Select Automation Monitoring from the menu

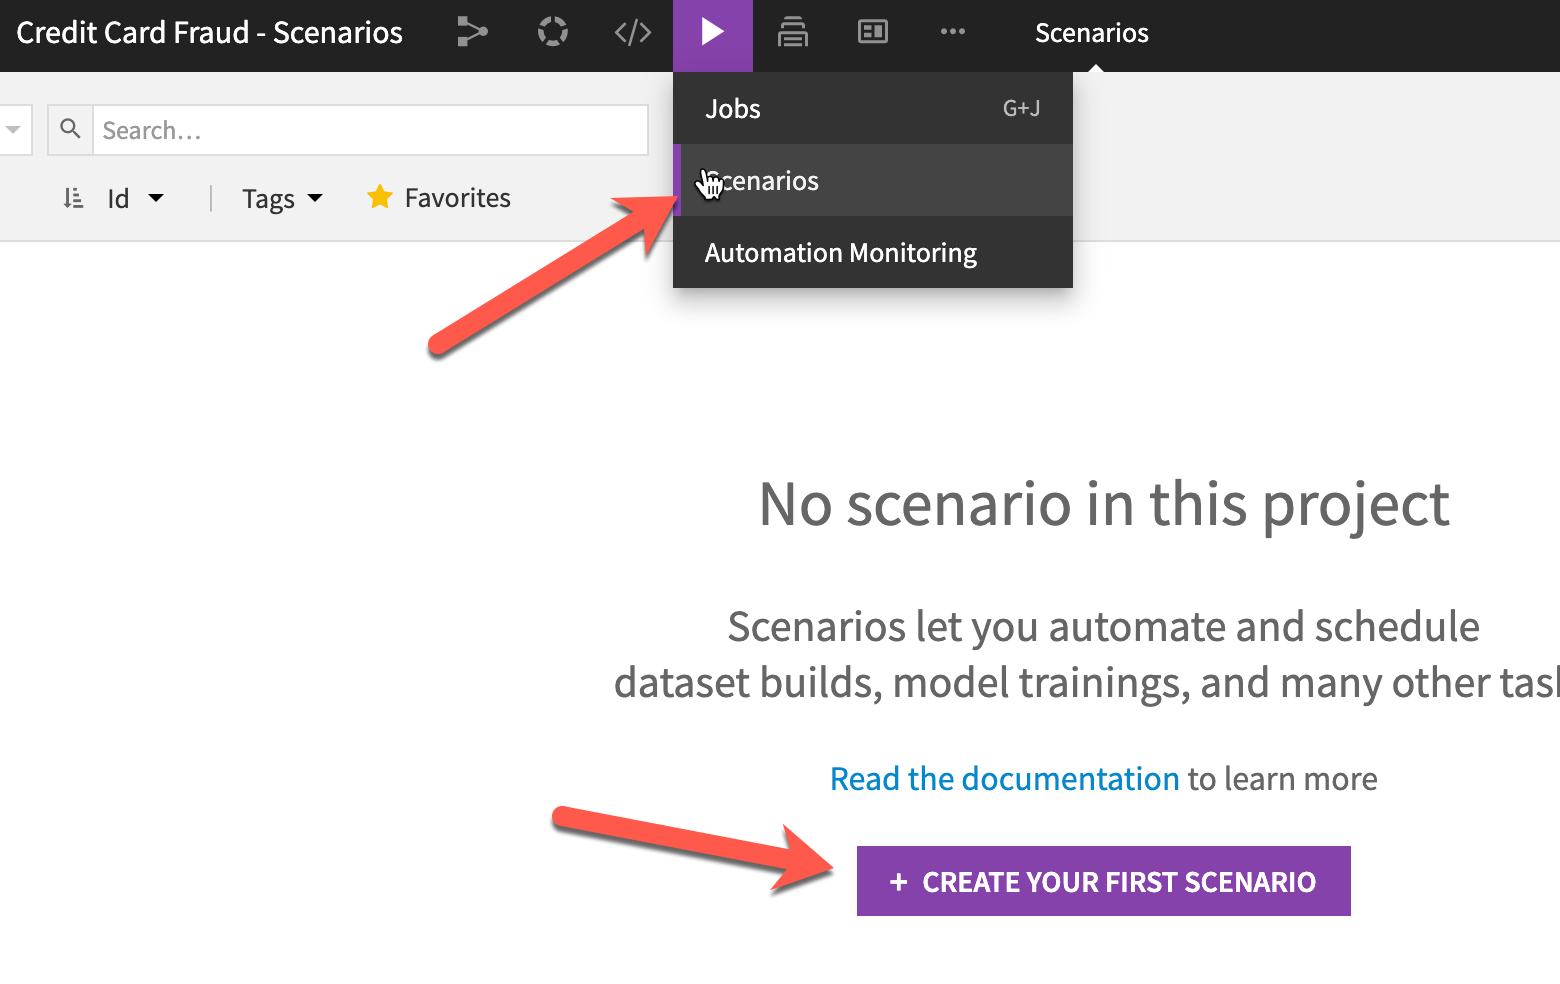pyautogui.click(x=840, y=252)
